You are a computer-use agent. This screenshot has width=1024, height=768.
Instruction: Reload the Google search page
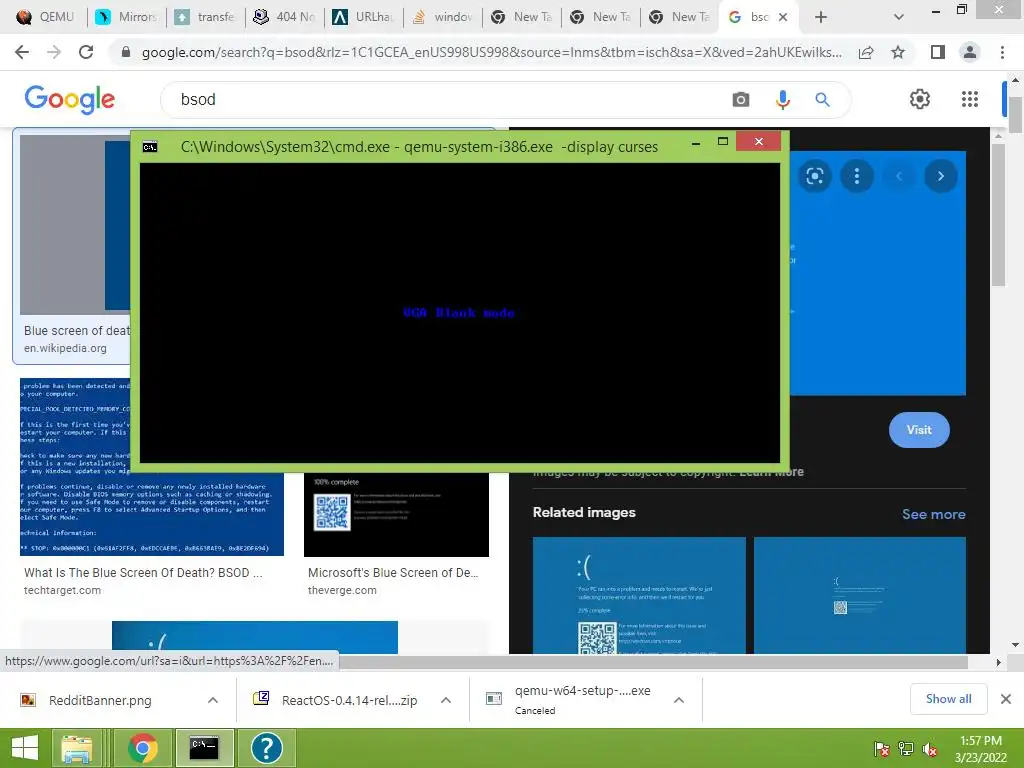(86, 52)
